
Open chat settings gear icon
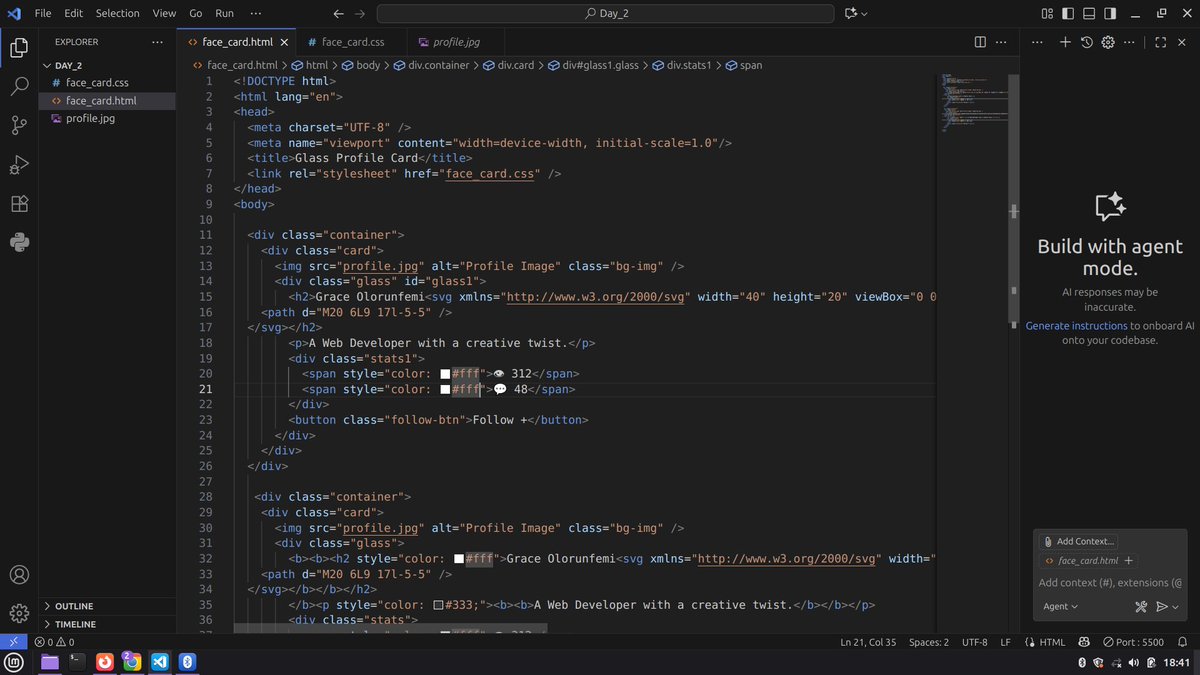click(x=1108, y=42)
